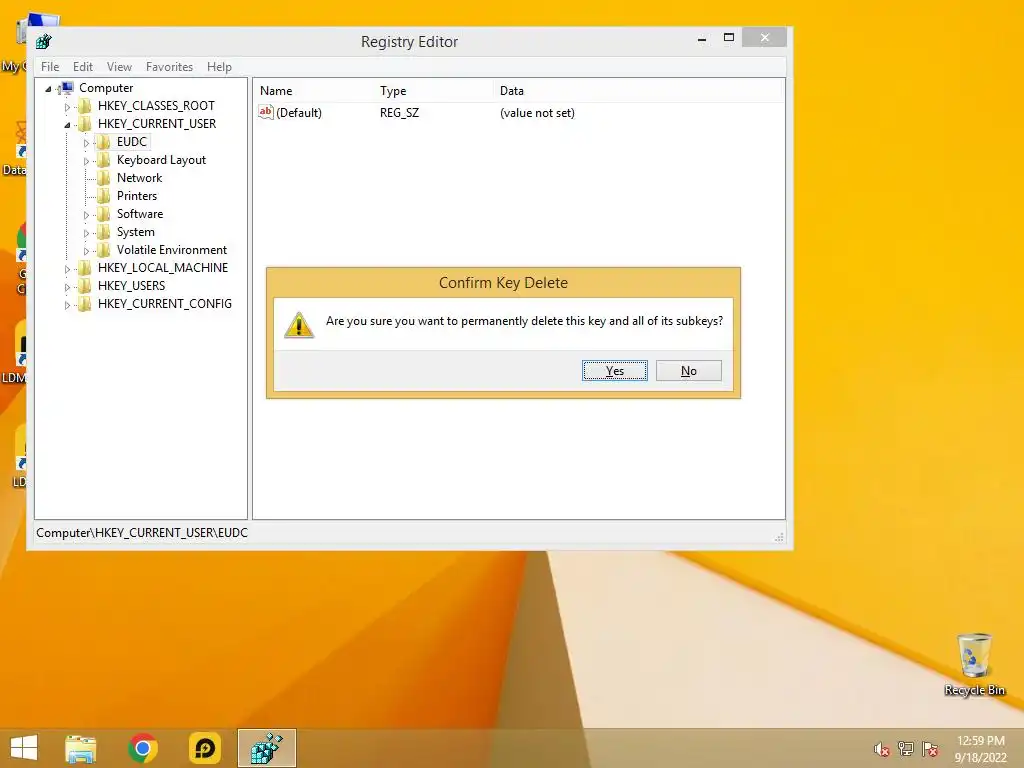The width and height of the screenshot is (1024, 768).
Task: Expand the Software key arrow
Action: [86, 215]
